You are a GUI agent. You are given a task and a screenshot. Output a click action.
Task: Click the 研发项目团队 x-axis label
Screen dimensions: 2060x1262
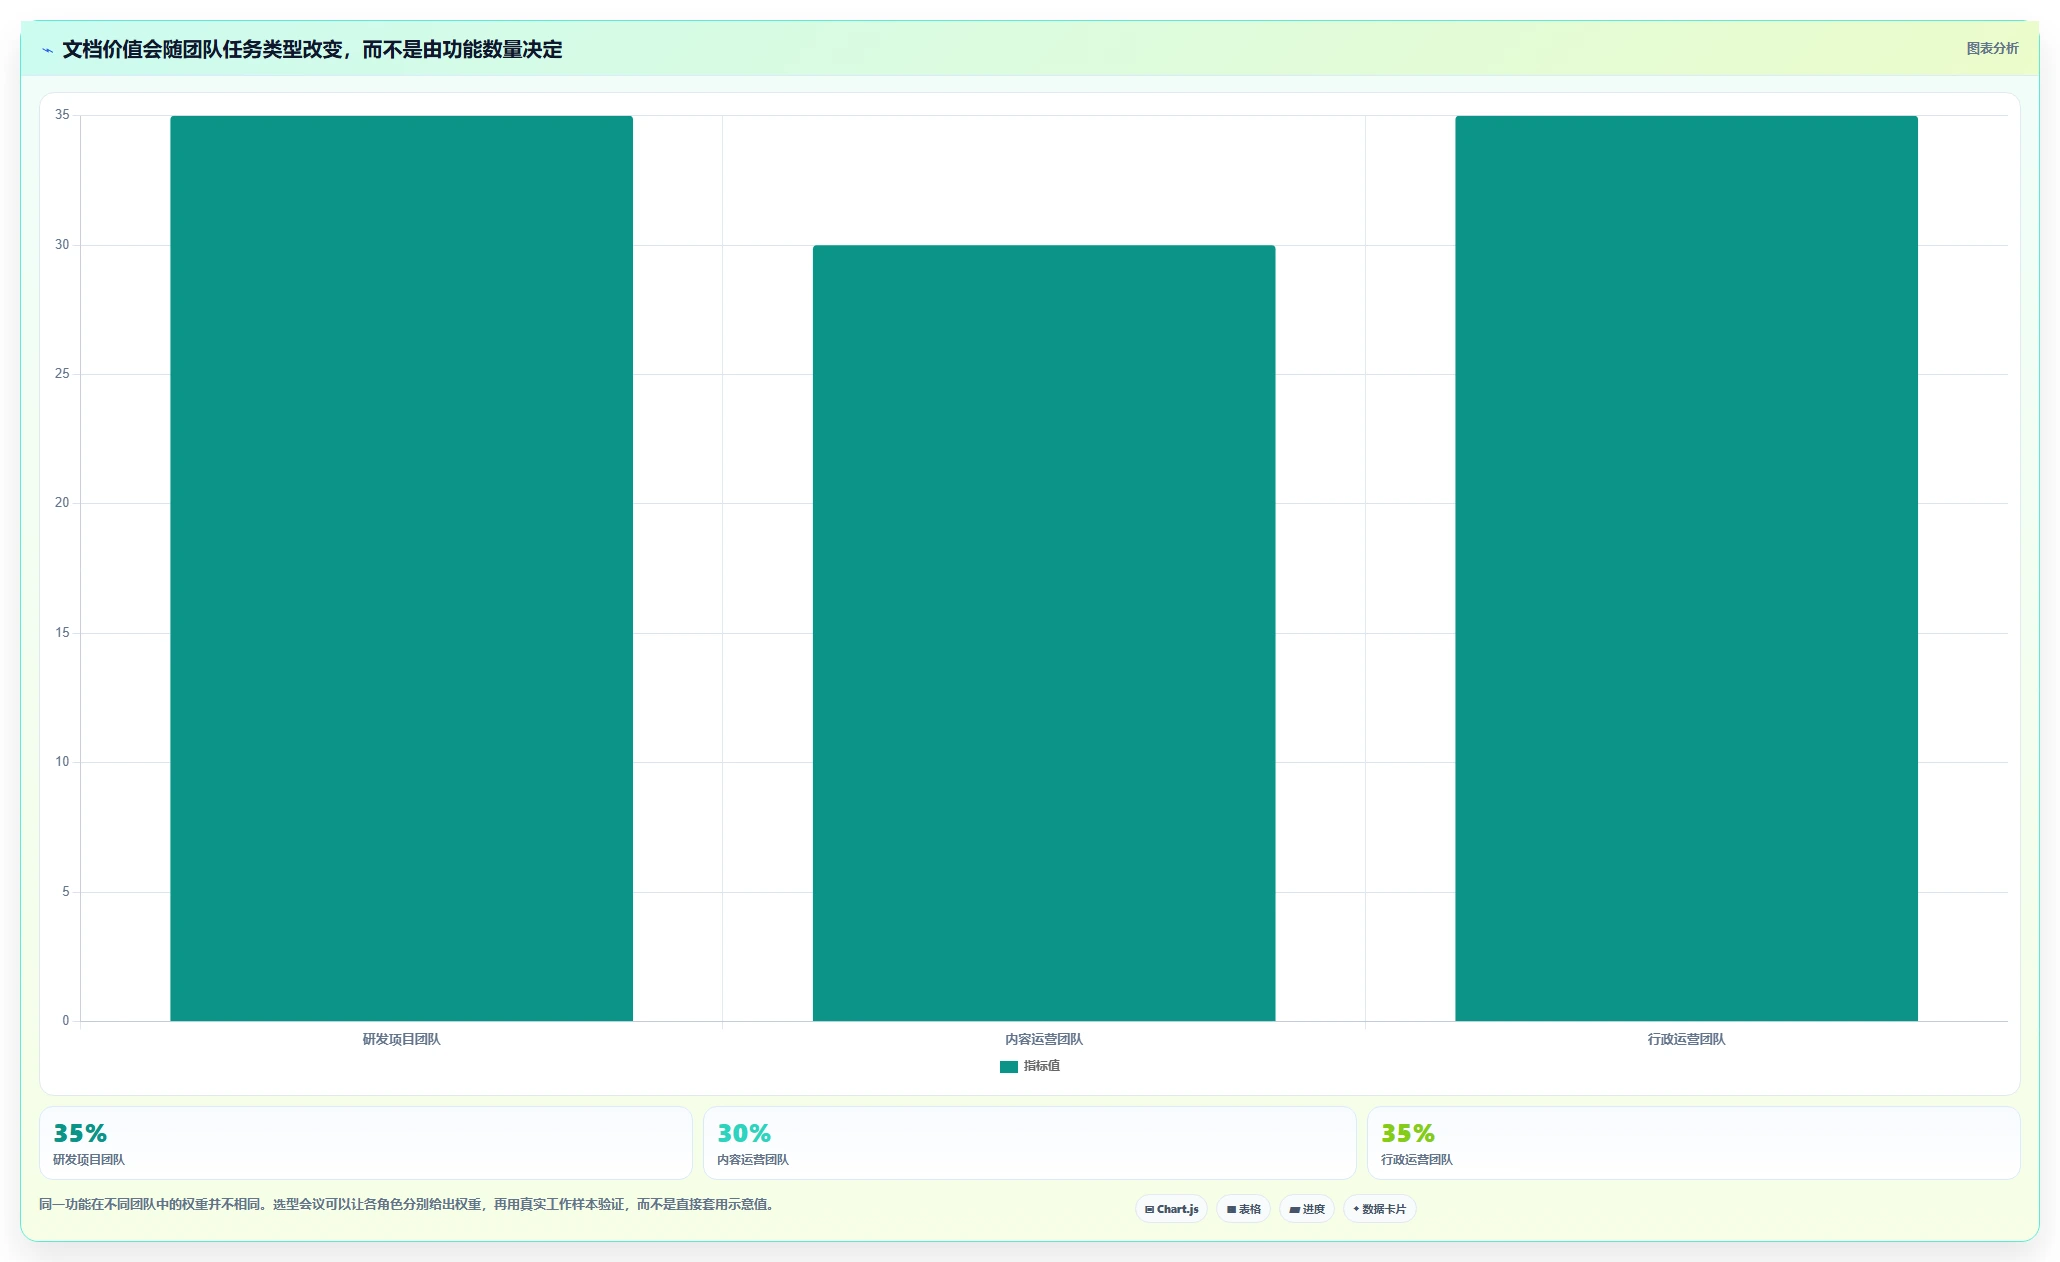tap(401, 1039)
